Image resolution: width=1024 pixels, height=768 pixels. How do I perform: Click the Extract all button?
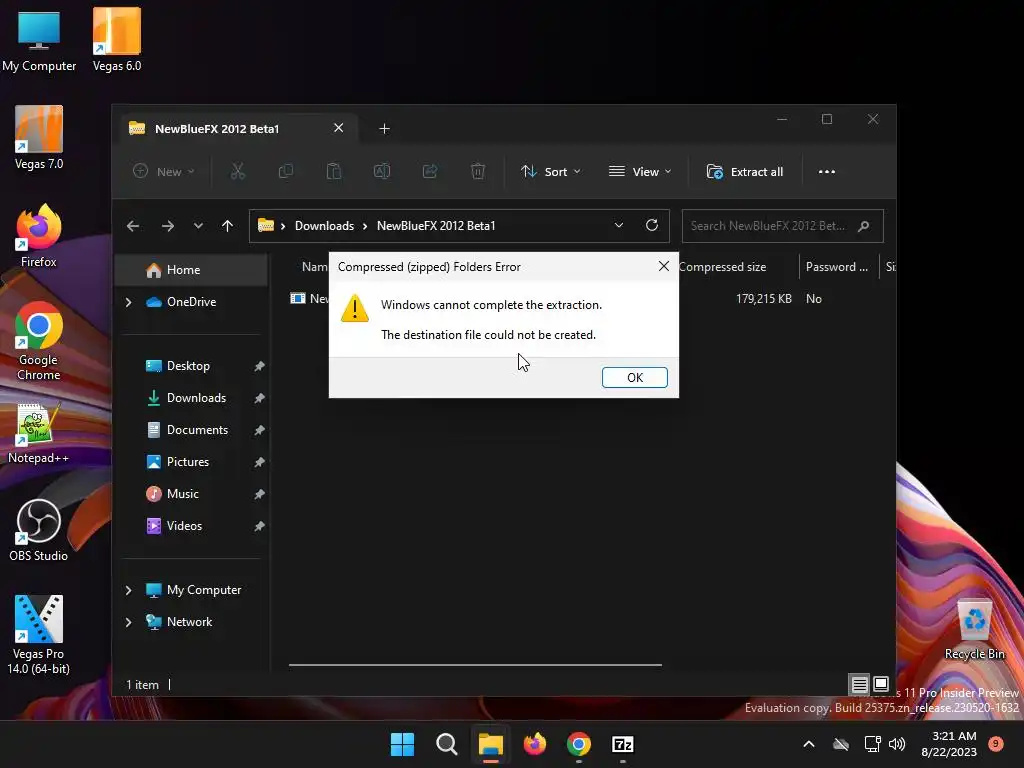(x=744, y=172)
